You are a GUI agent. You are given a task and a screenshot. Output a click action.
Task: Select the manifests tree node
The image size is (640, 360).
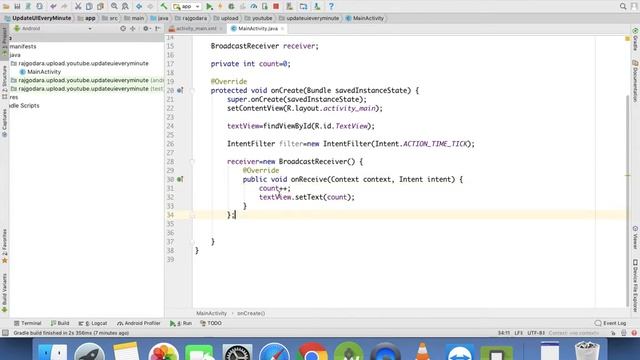[x=23, y=47]
